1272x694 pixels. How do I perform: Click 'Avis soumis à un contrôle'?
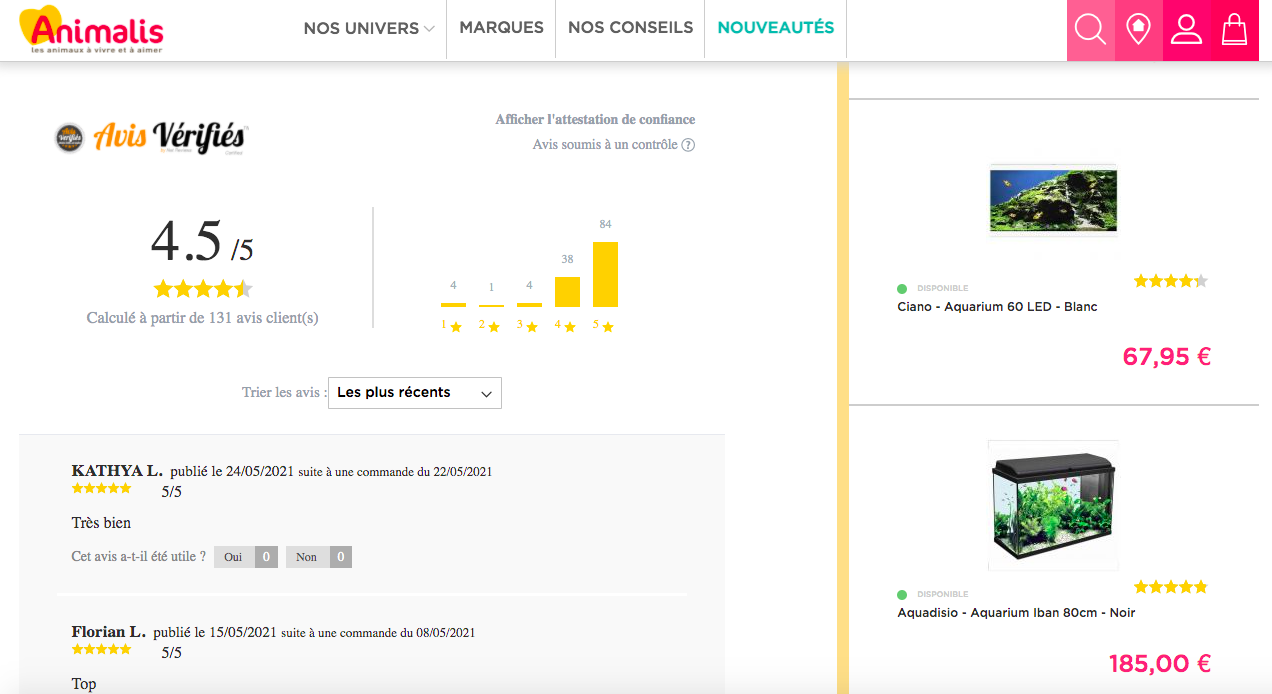(x=605, y=144)
